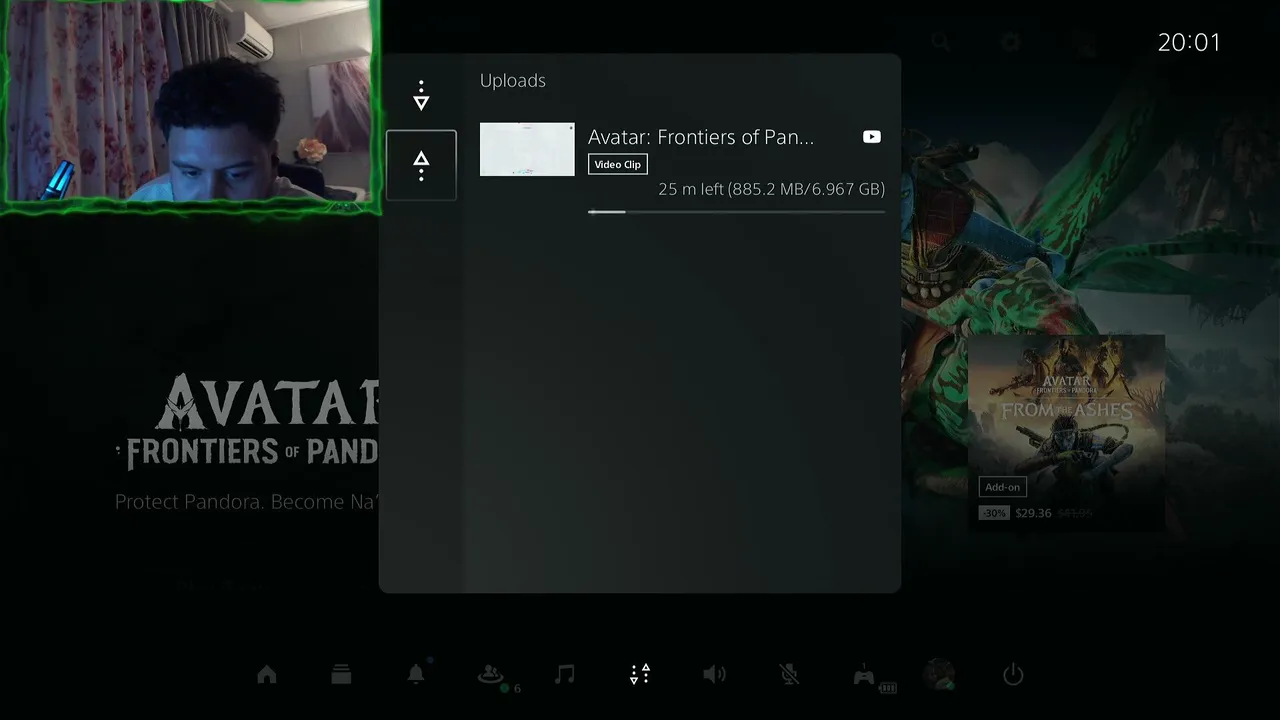Select the Downloads/Uploads icon in bottom bar
Viewport: 1280px width, 720px height.
[x=640, y=674]
